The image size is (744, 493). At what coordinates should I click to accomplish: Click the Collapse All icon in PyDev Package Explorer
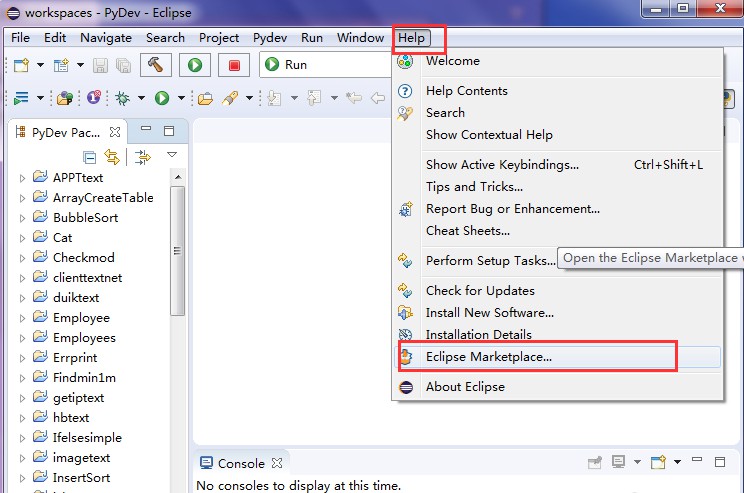pyautogui.click(x=89, y=157)
